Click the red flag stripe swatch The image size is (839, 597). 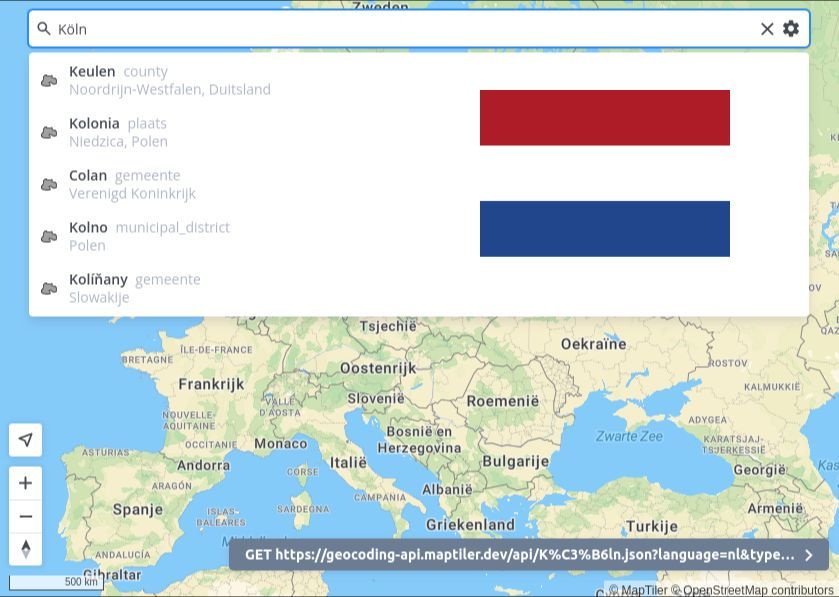click(x=605, y=118)
